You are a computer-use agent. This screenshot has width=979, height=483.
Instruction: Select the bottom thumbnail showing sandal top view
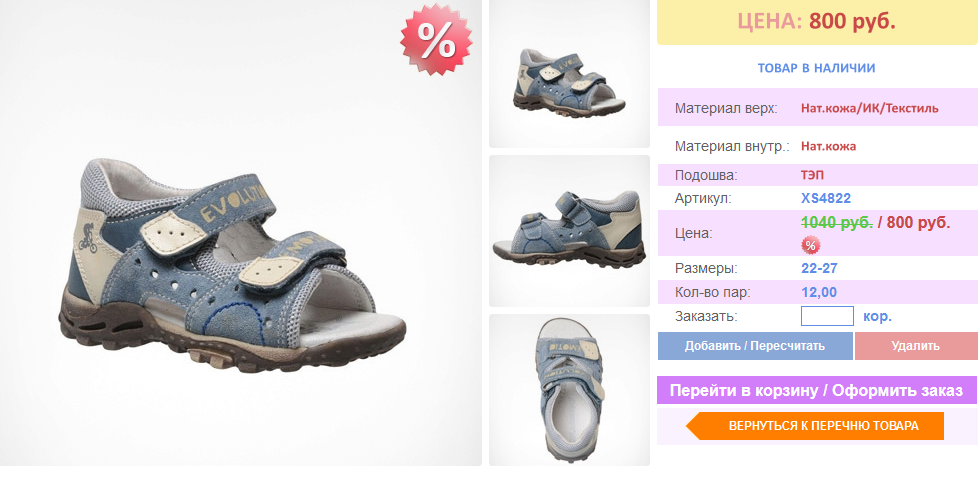click(x=569, y=390)
